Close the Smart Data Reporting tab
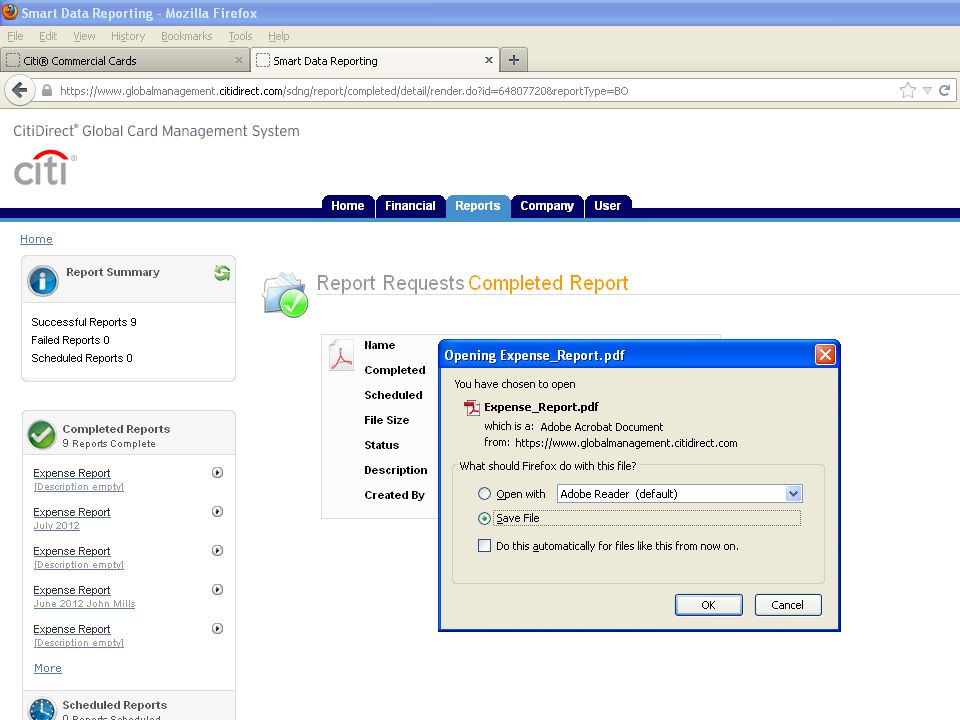960x720 pixels. [489, 60]
